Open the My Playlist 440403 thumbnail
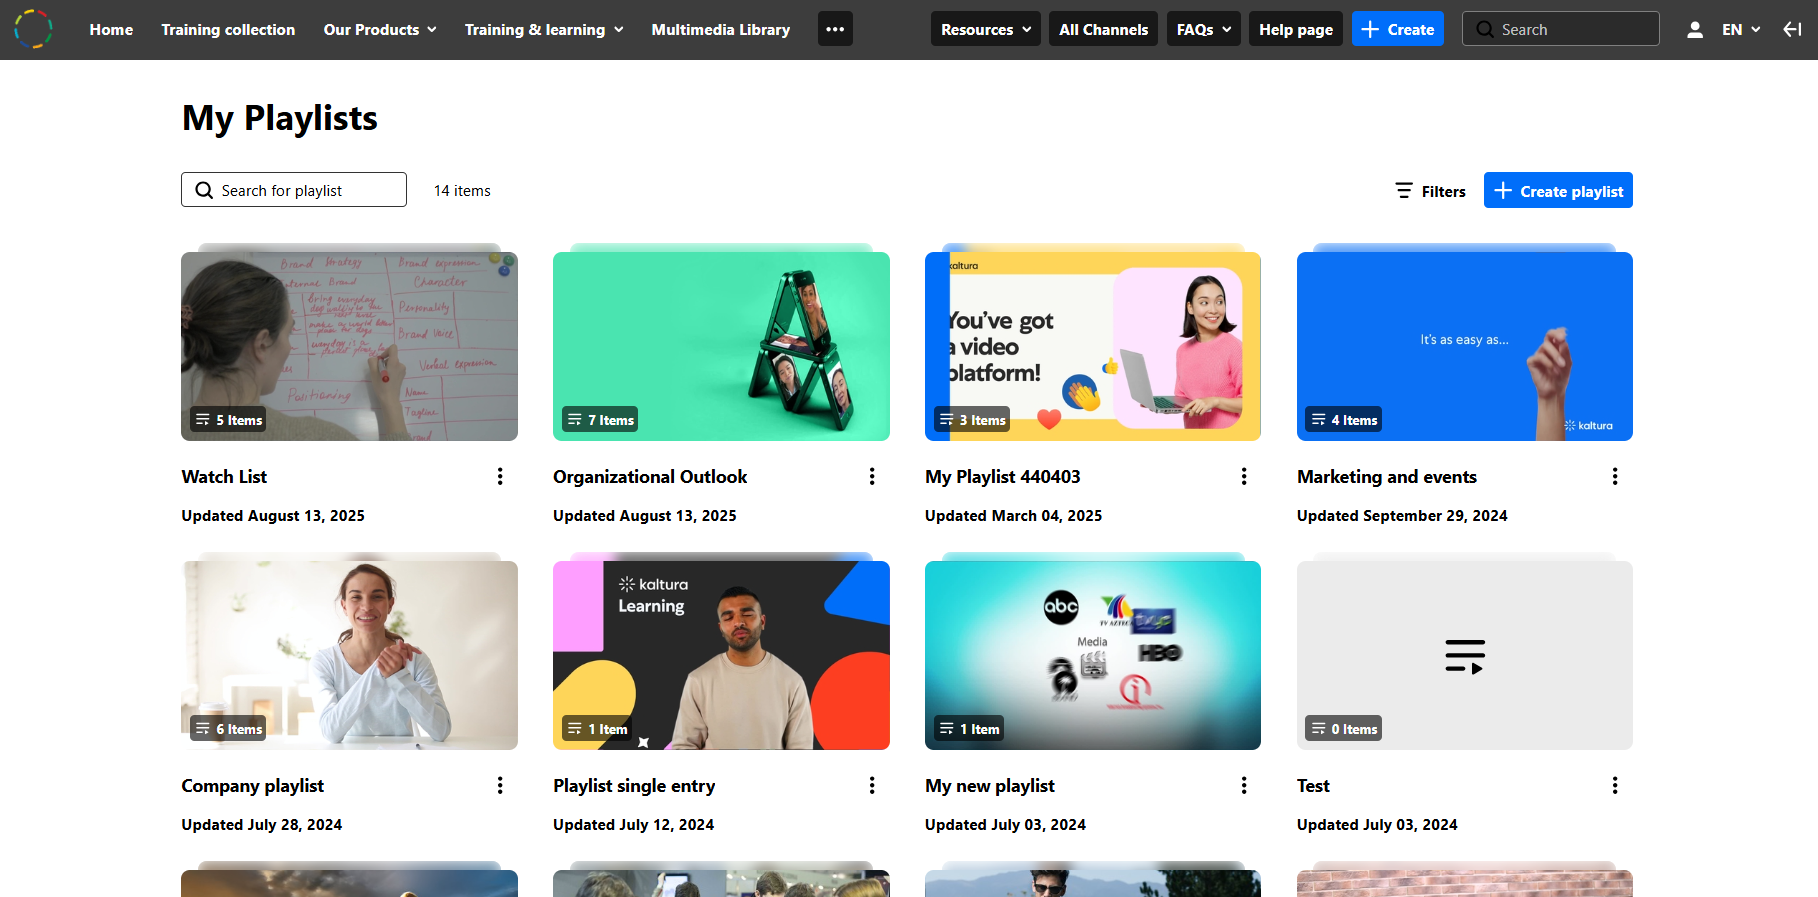 tap(1093, 346)
